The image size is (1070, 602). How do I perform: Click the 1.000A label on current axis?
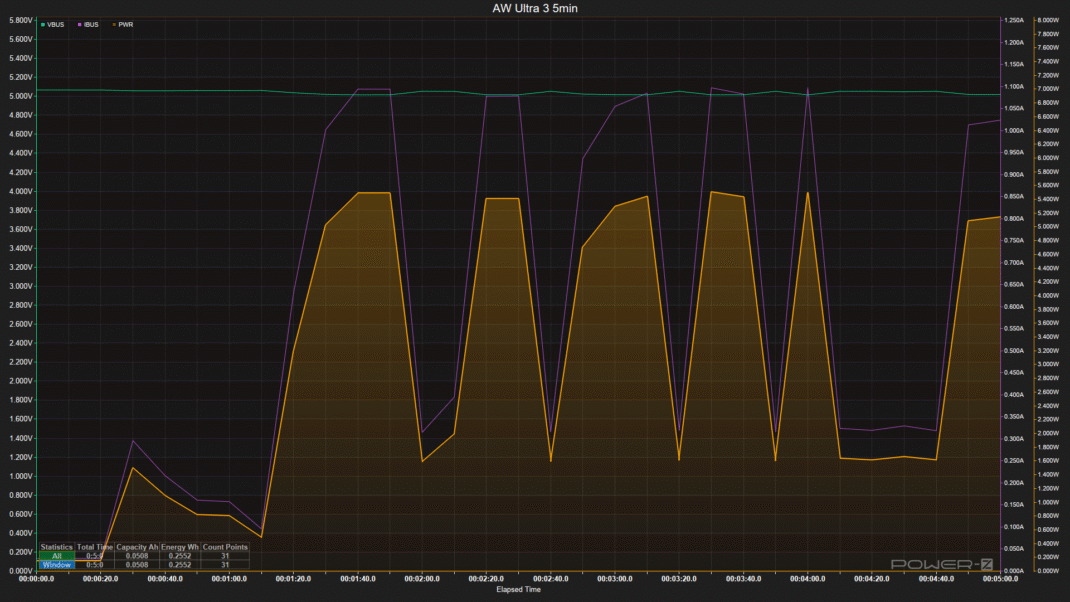tap(1015, 131)
